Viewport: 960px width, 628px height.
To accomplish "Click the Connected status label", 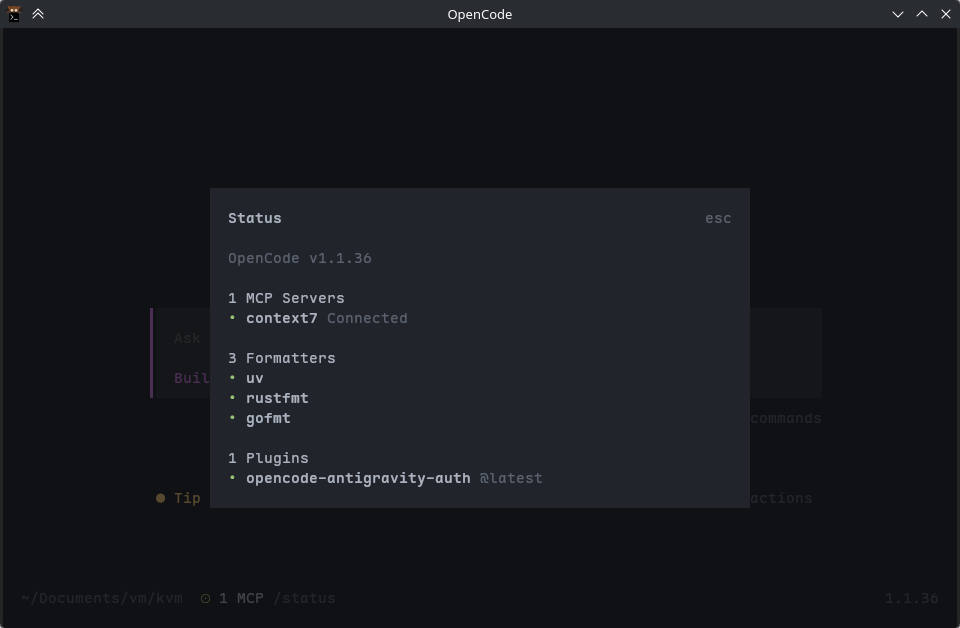I will [367, 318].
